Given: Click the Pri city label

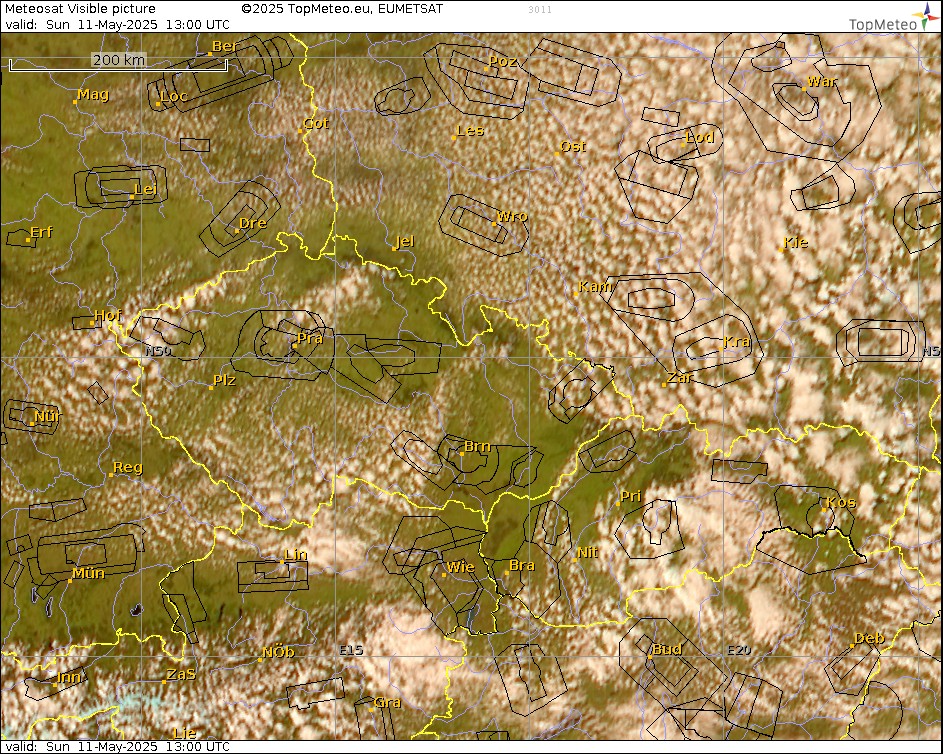Looking at the screenshot, I should tap(631, 496).
